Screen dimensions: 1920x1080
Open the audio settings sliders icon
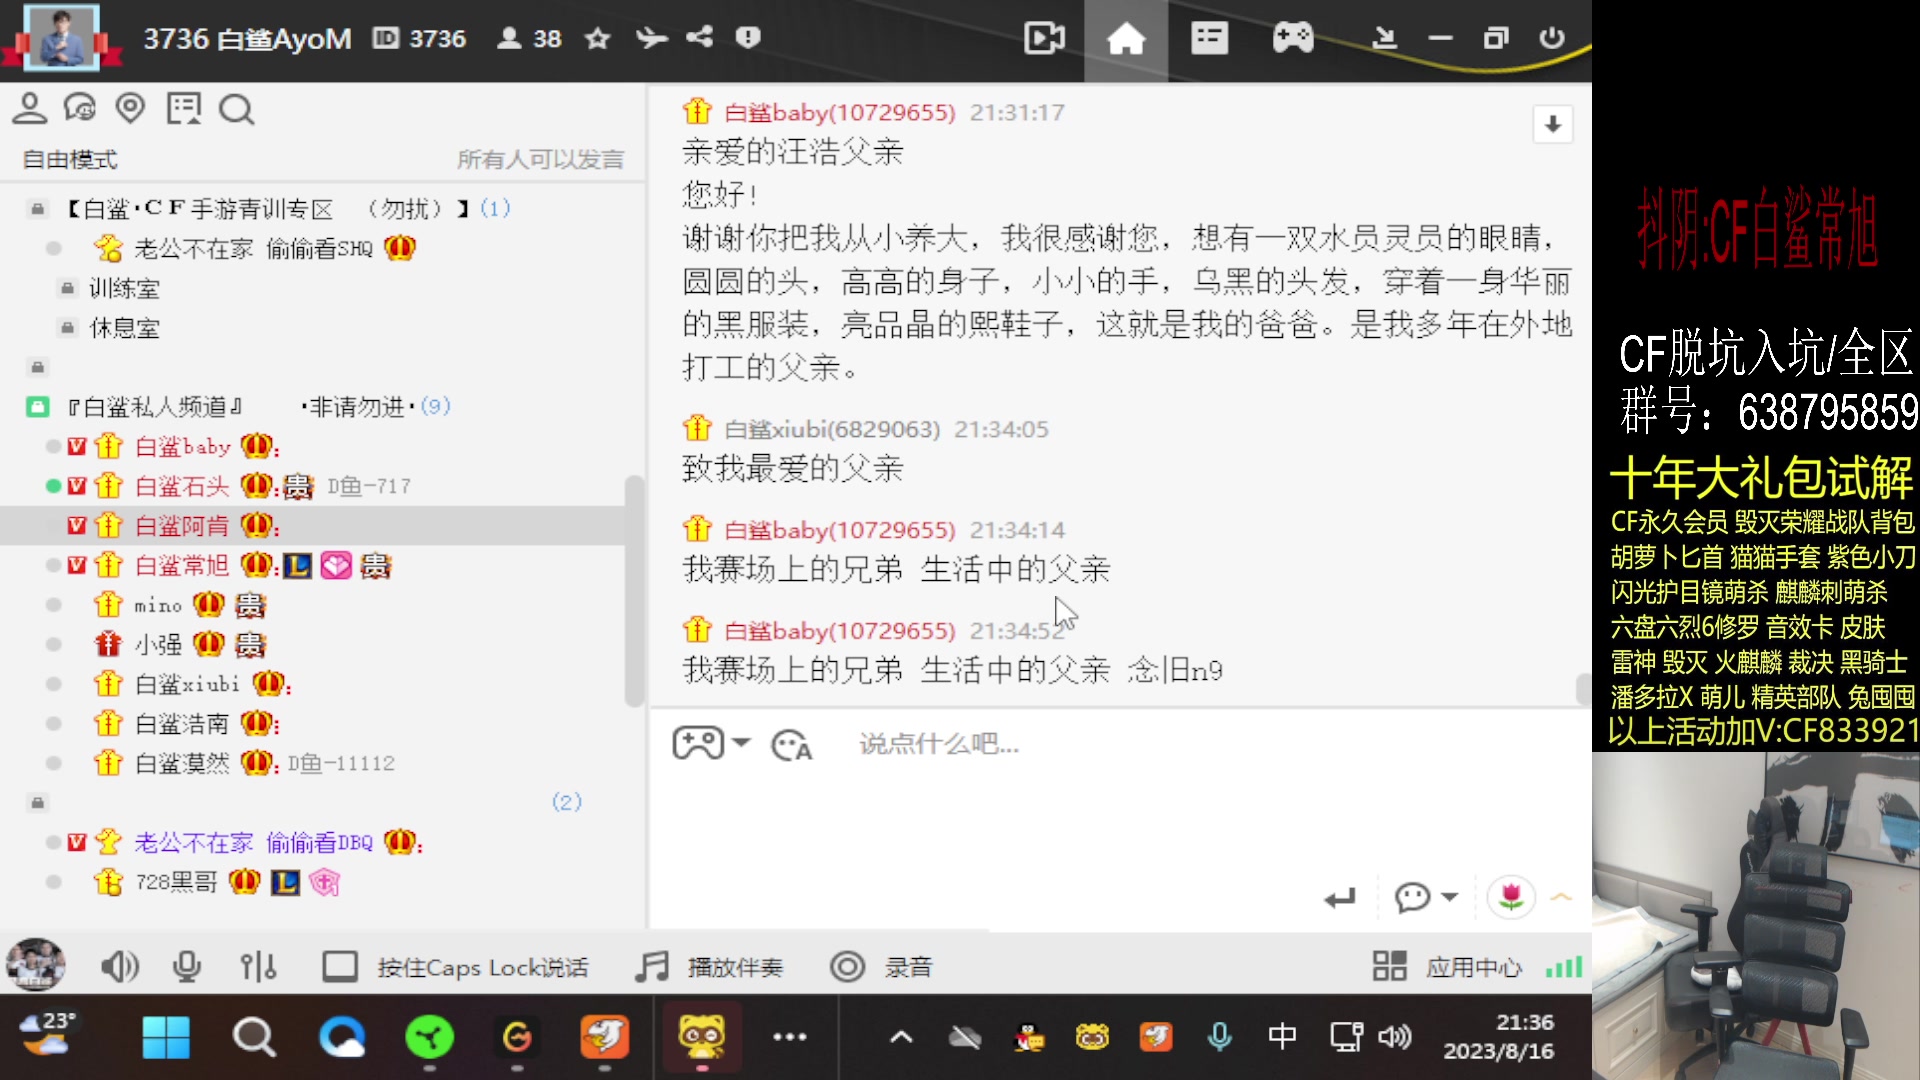pyautogui.click(x=259, y=966)
